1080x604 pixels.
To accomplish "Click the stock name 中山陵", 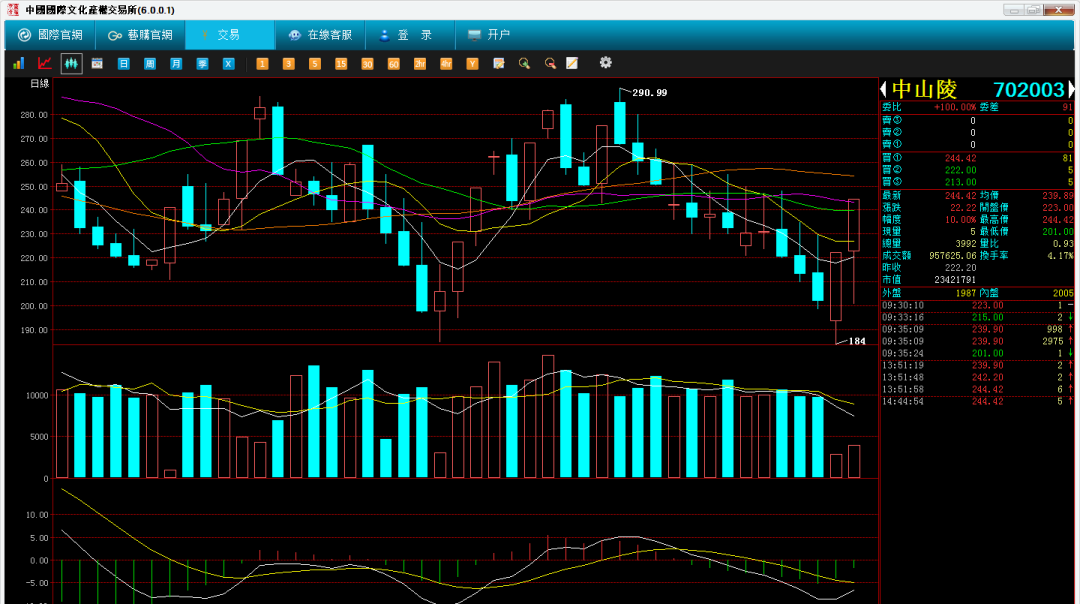I will [924, 90].
